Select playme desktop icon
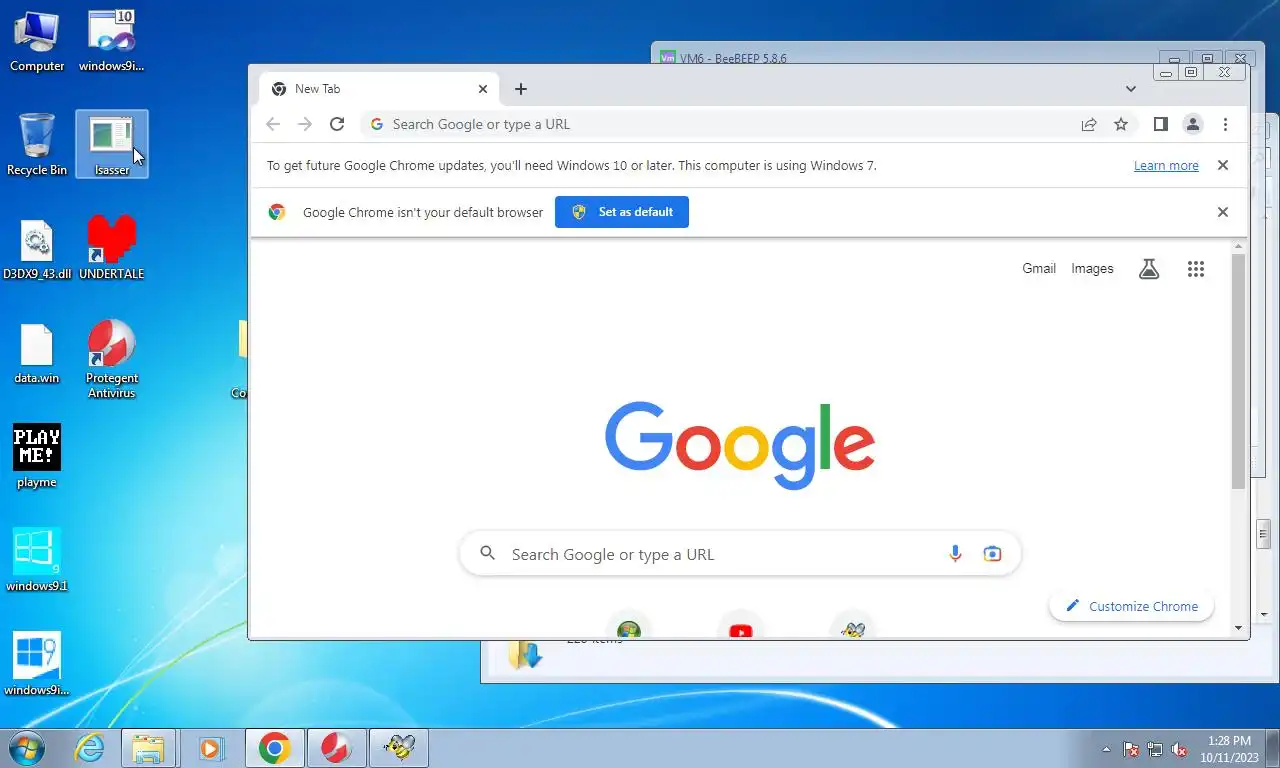The height and width of the screenshot is (768, 1280). pyautogui.click(x=37, y=456)
